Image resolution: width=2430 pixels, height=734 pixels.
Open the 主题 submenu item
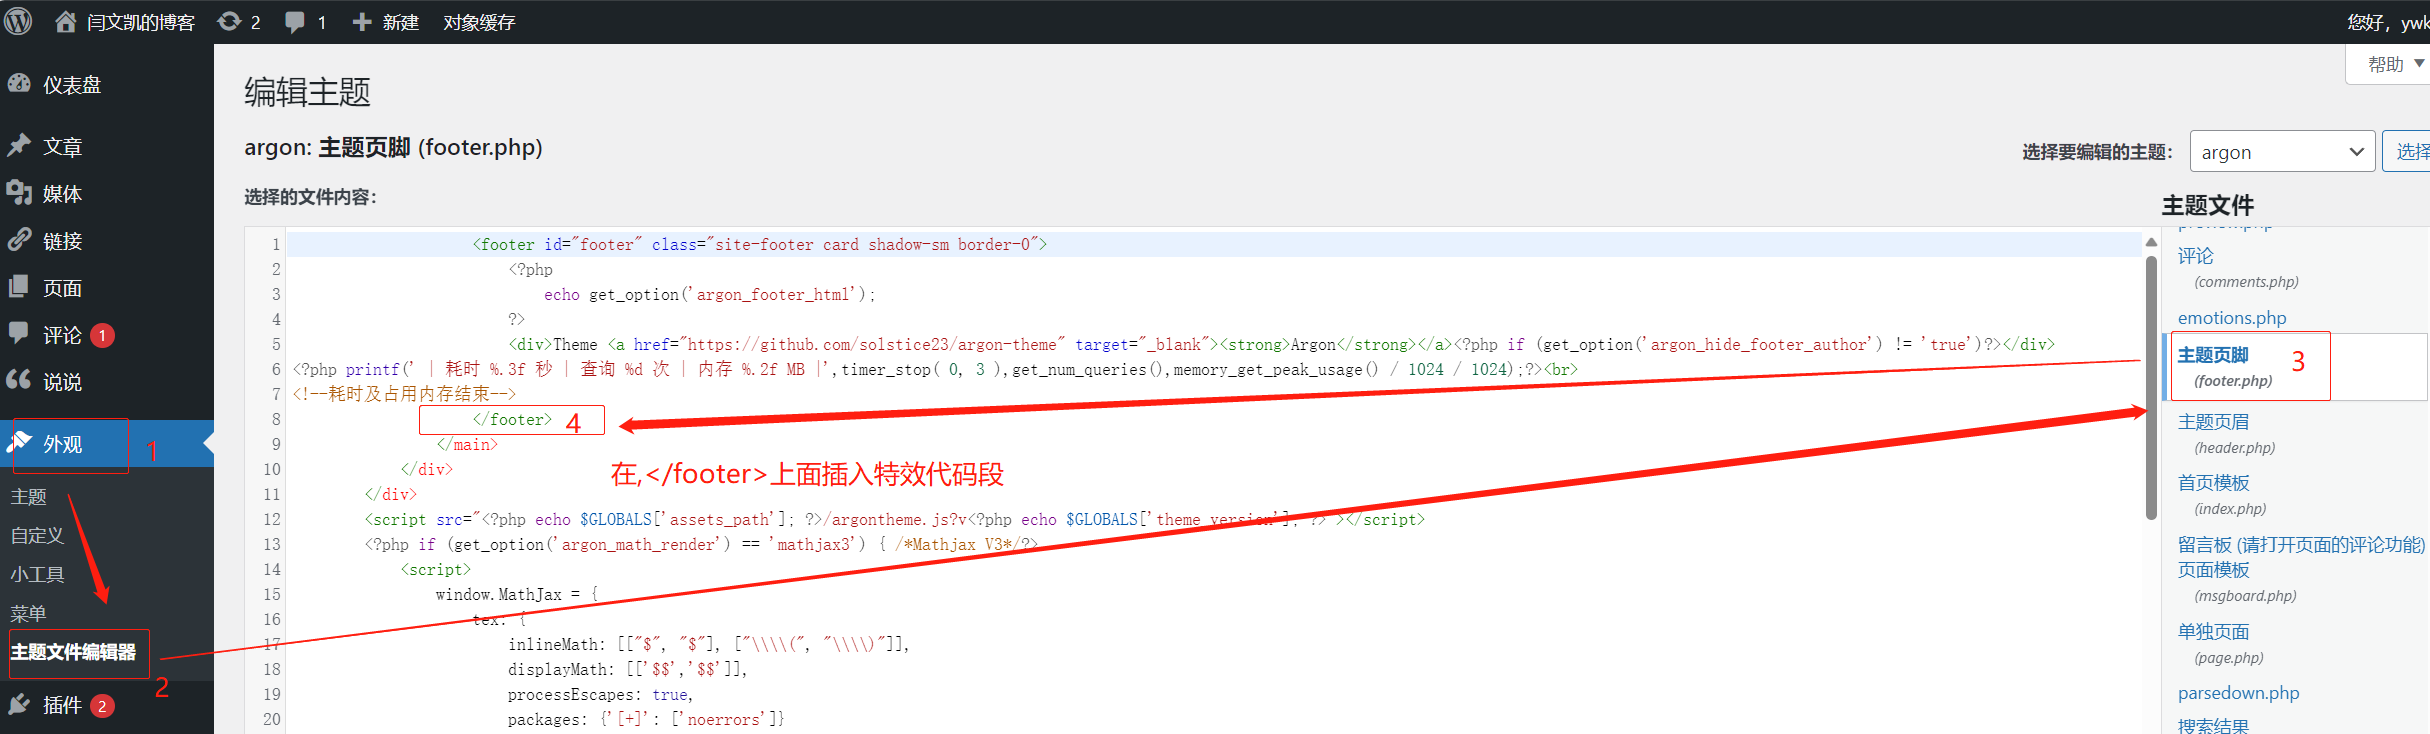click(x=29, y=497)
